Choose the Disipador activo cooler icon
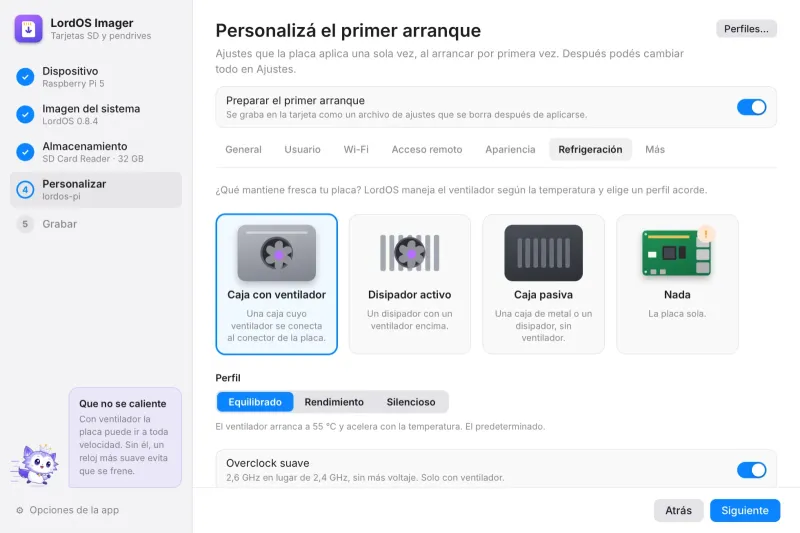The height and width of the screenshot is (533, 800). 410,253
